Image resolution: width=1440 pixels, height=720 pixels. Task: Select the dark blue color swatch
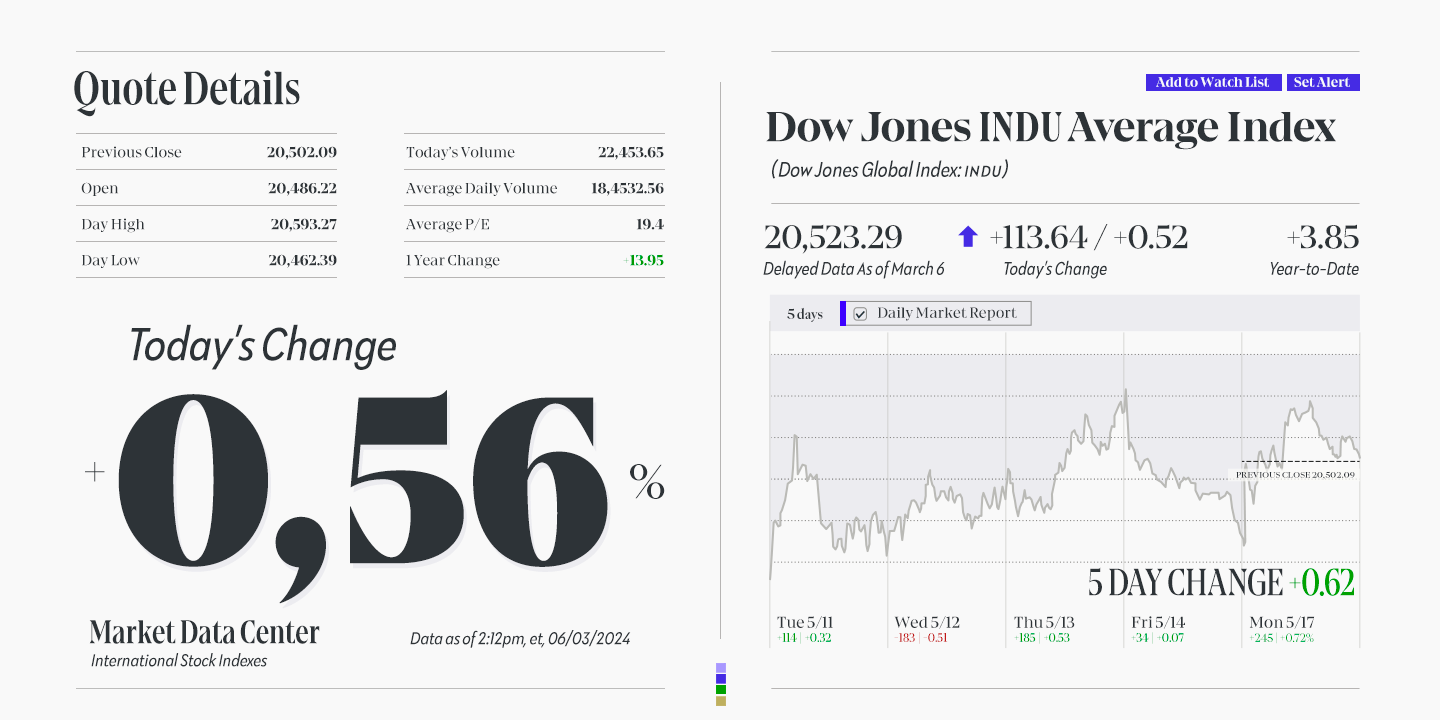tap(721, 679)
